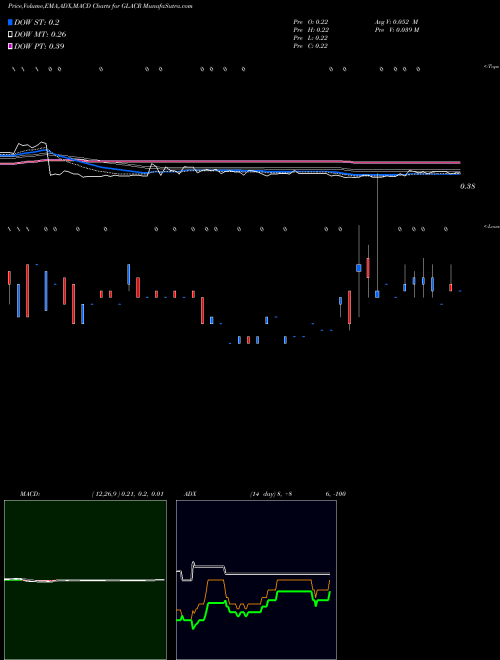Select the 'DOW ST: 0.2' legend text
Image resolution: width=500 pixels, height=660 pixels.
click(37, 23)
